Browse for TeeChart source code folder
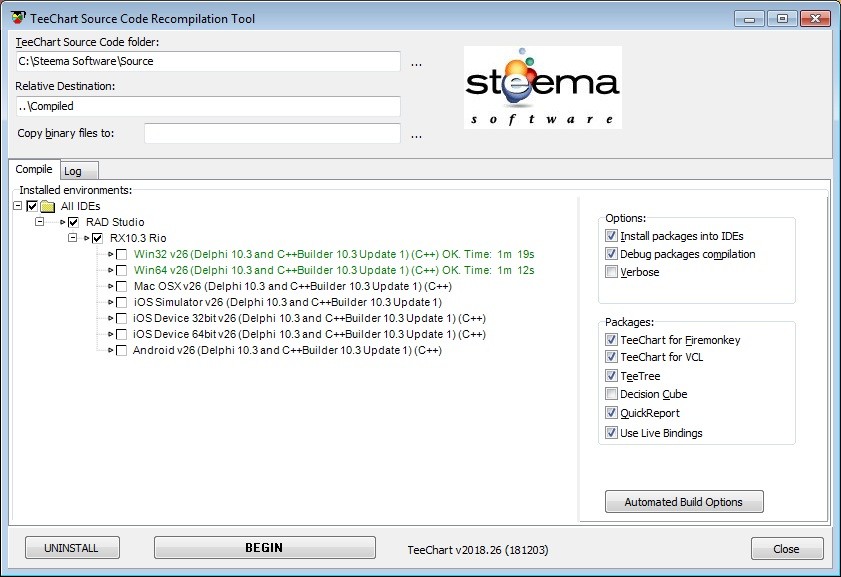Image resolution: width=841 pixels, height=577 pixels. pyautogui.click(x=416, y=63)
